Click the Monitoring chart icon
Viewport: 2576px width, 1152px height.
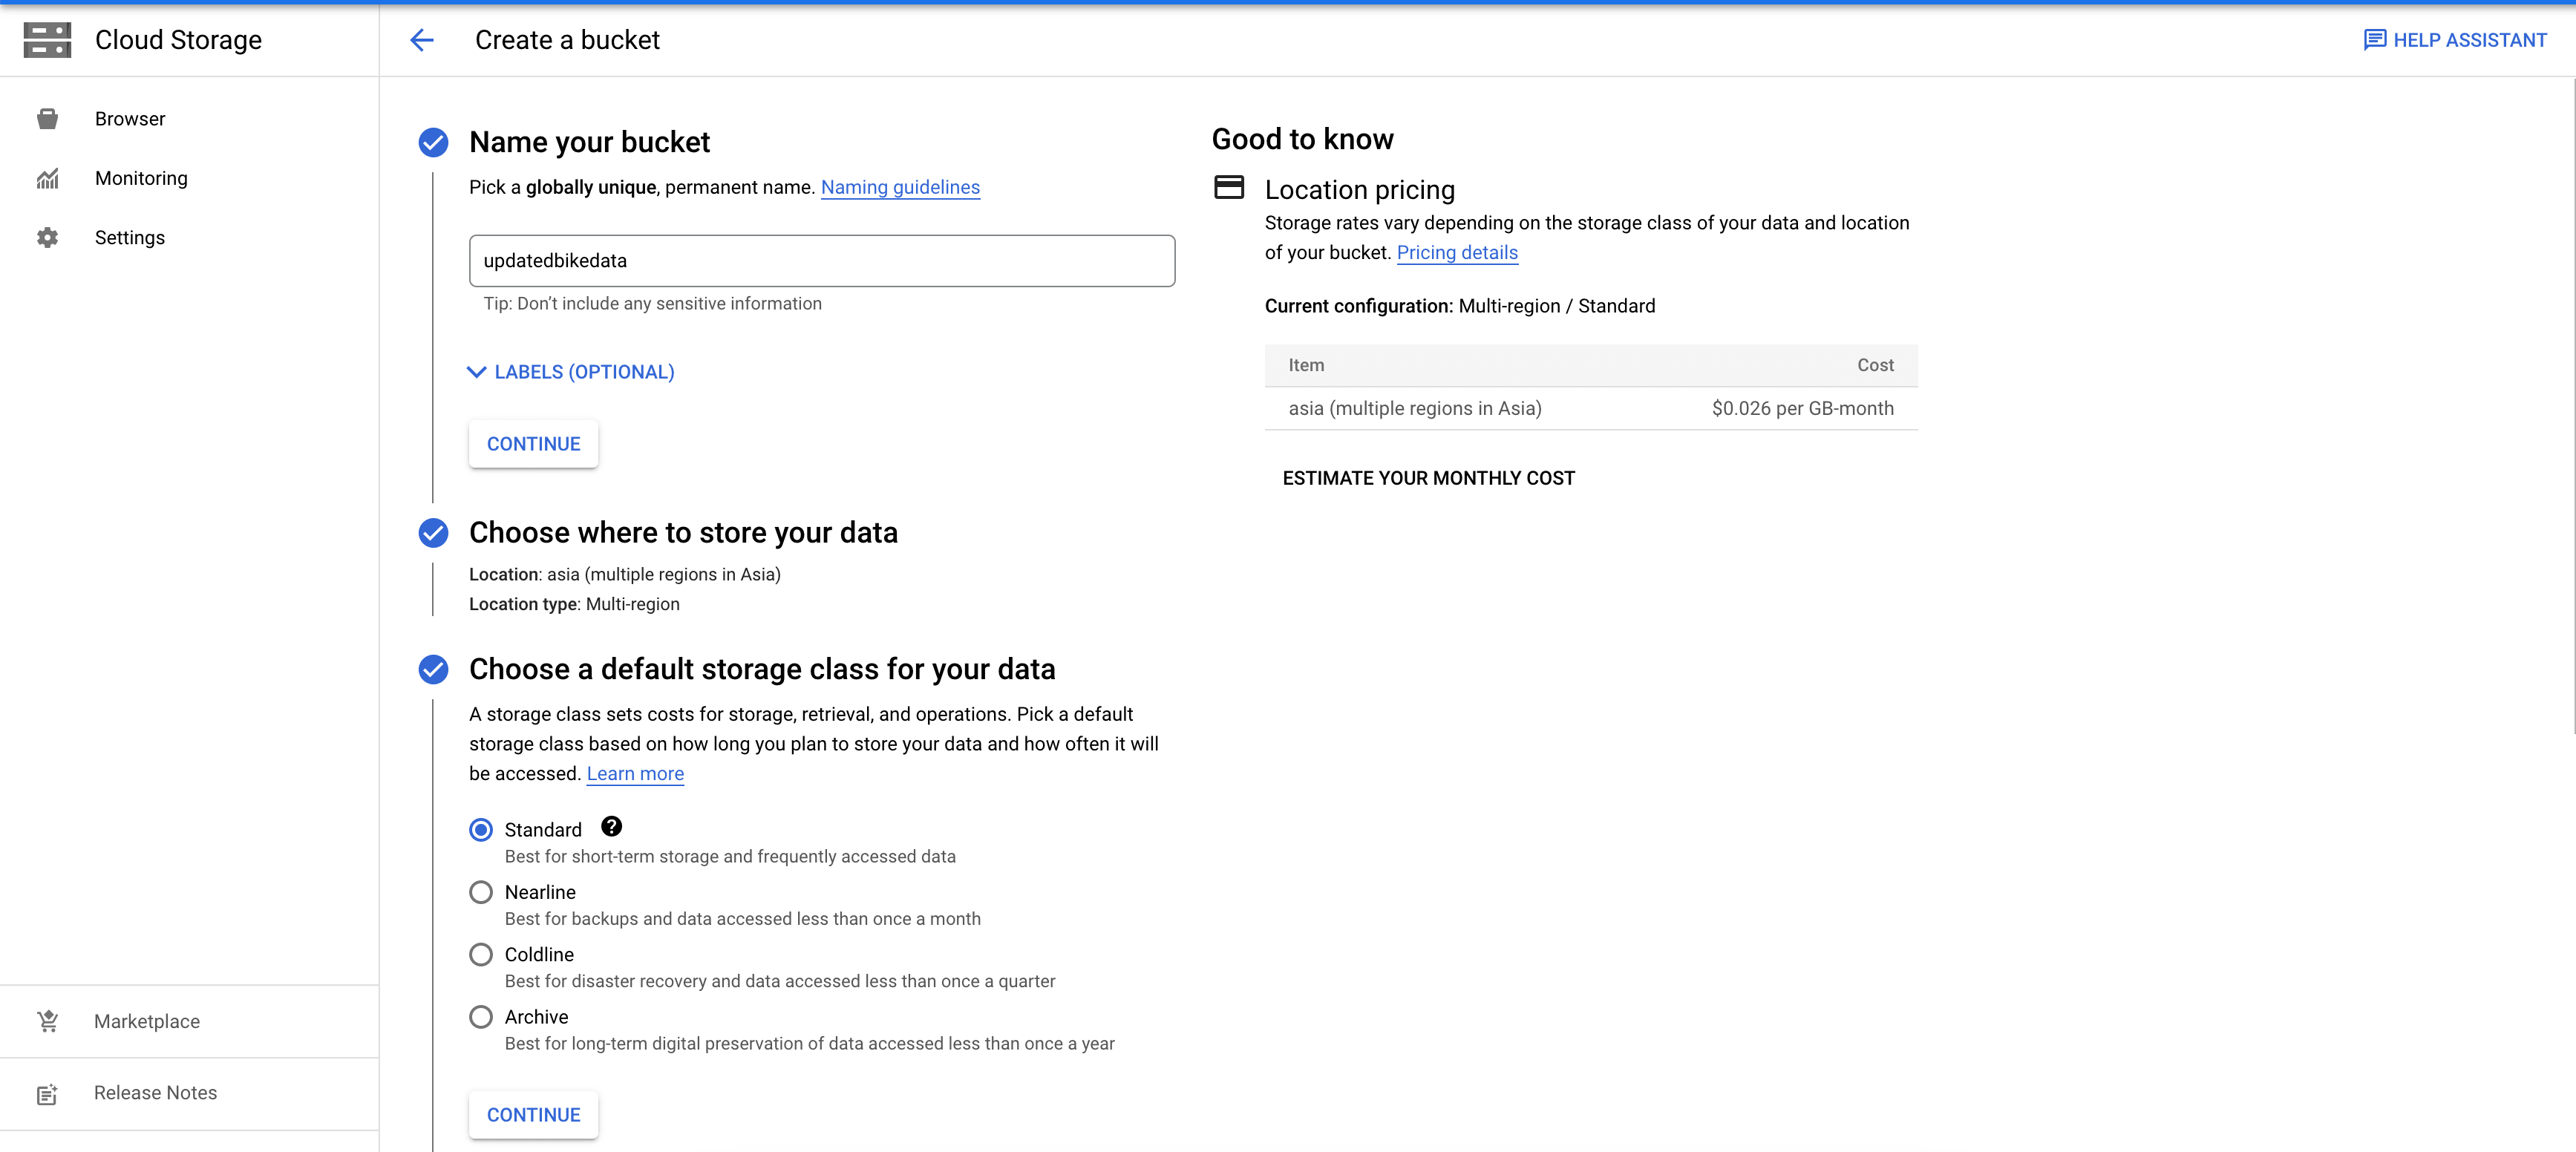47,178
